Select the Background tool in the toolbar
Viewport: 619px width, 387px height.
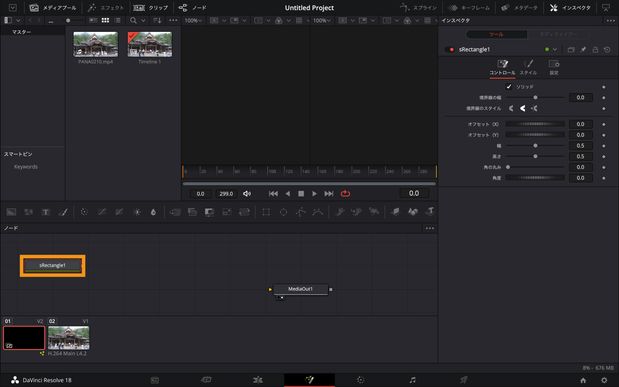11,212
